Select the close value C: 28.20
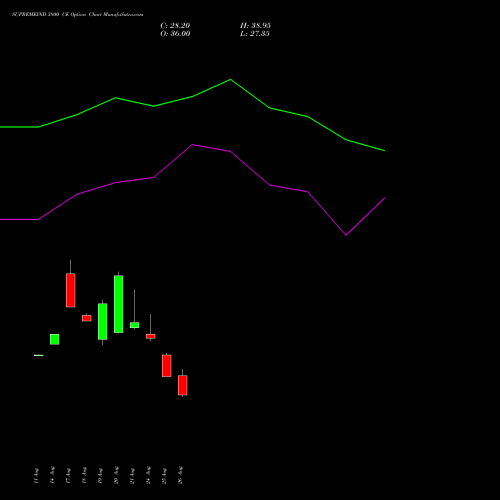This screenshot has width=500, height=500. tap(175, 26)
